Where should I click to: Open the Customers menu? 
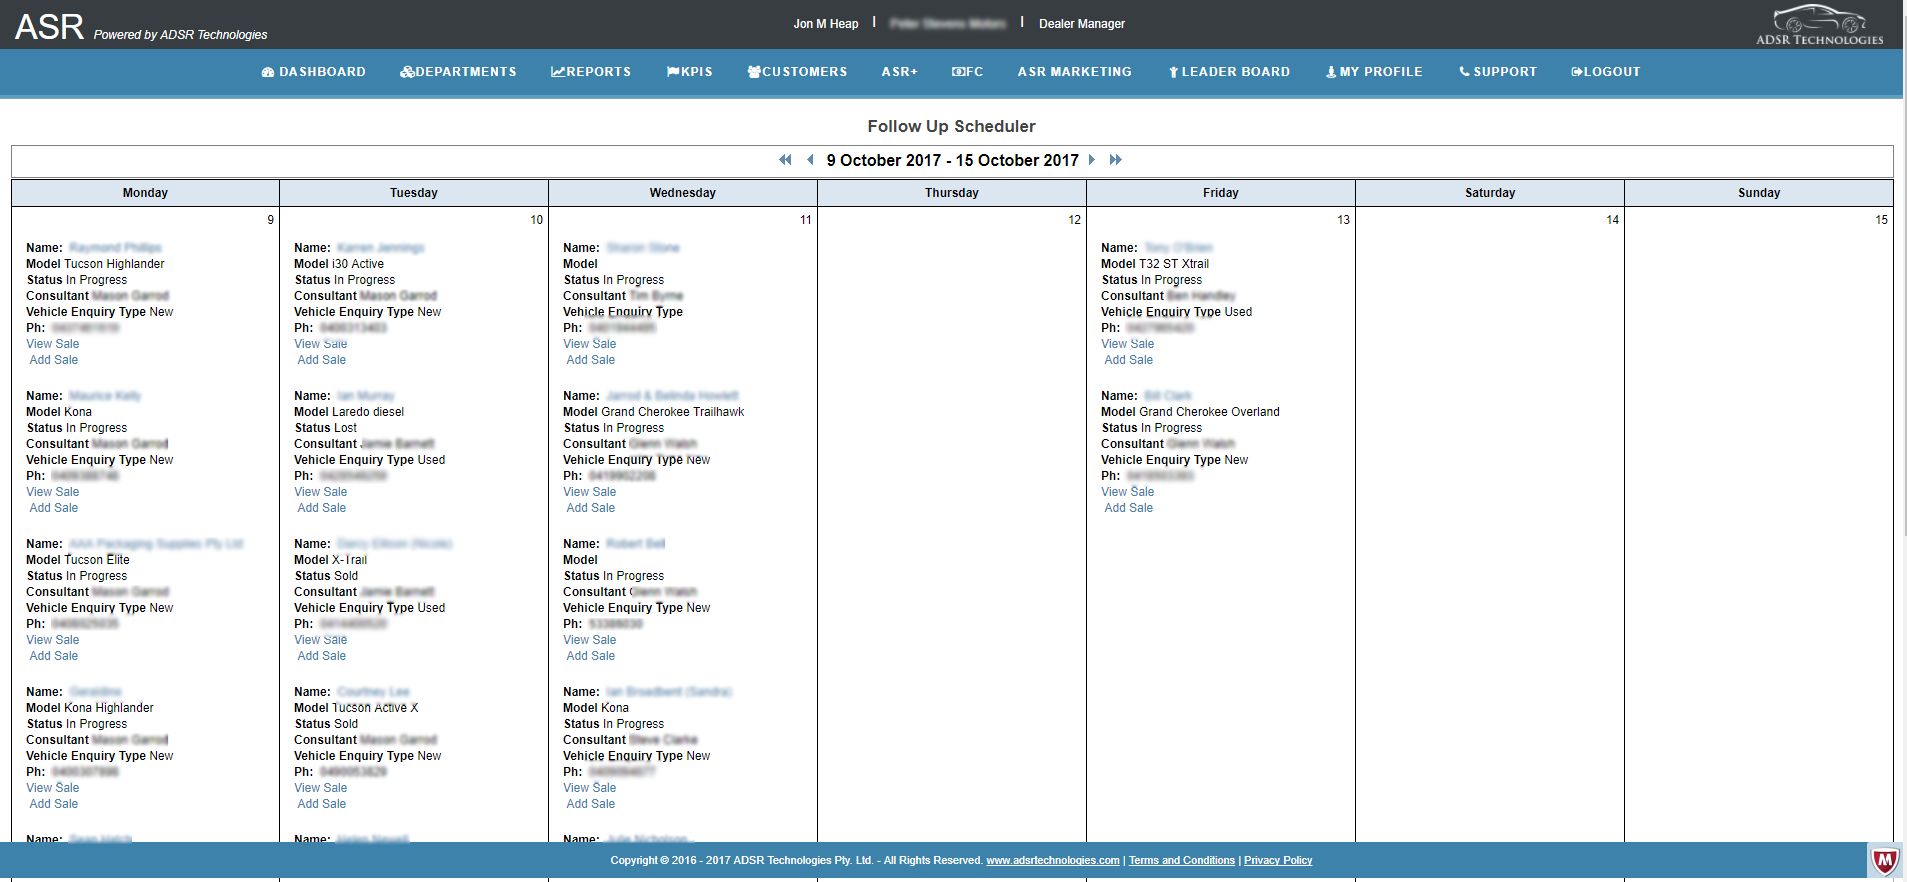[797, 72]
